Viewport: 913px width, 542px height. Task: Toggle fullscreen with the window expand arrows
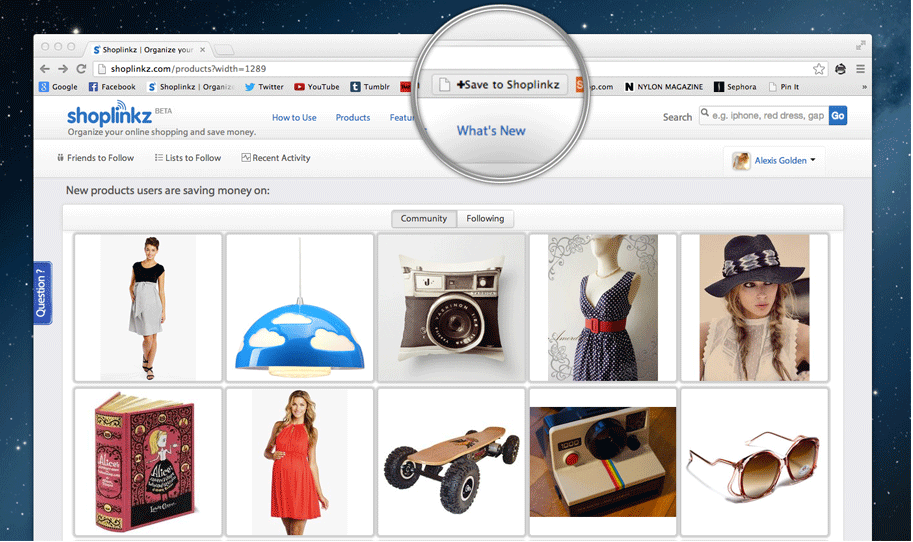point(861,45)
